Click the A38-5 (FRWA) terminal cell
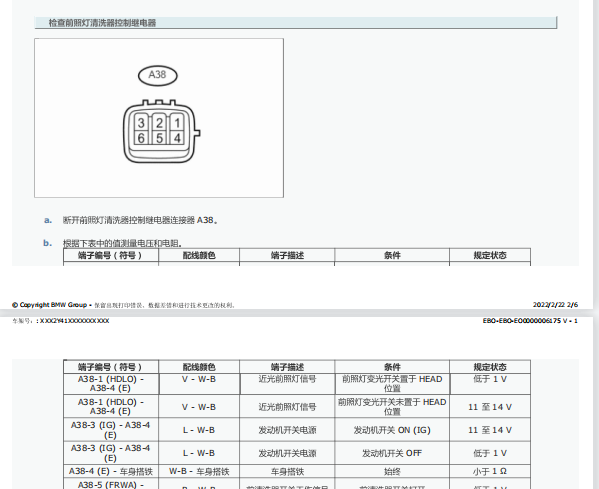Image resolution: width=599 pixels, height=489 pixels. click(x=111, y=484)
